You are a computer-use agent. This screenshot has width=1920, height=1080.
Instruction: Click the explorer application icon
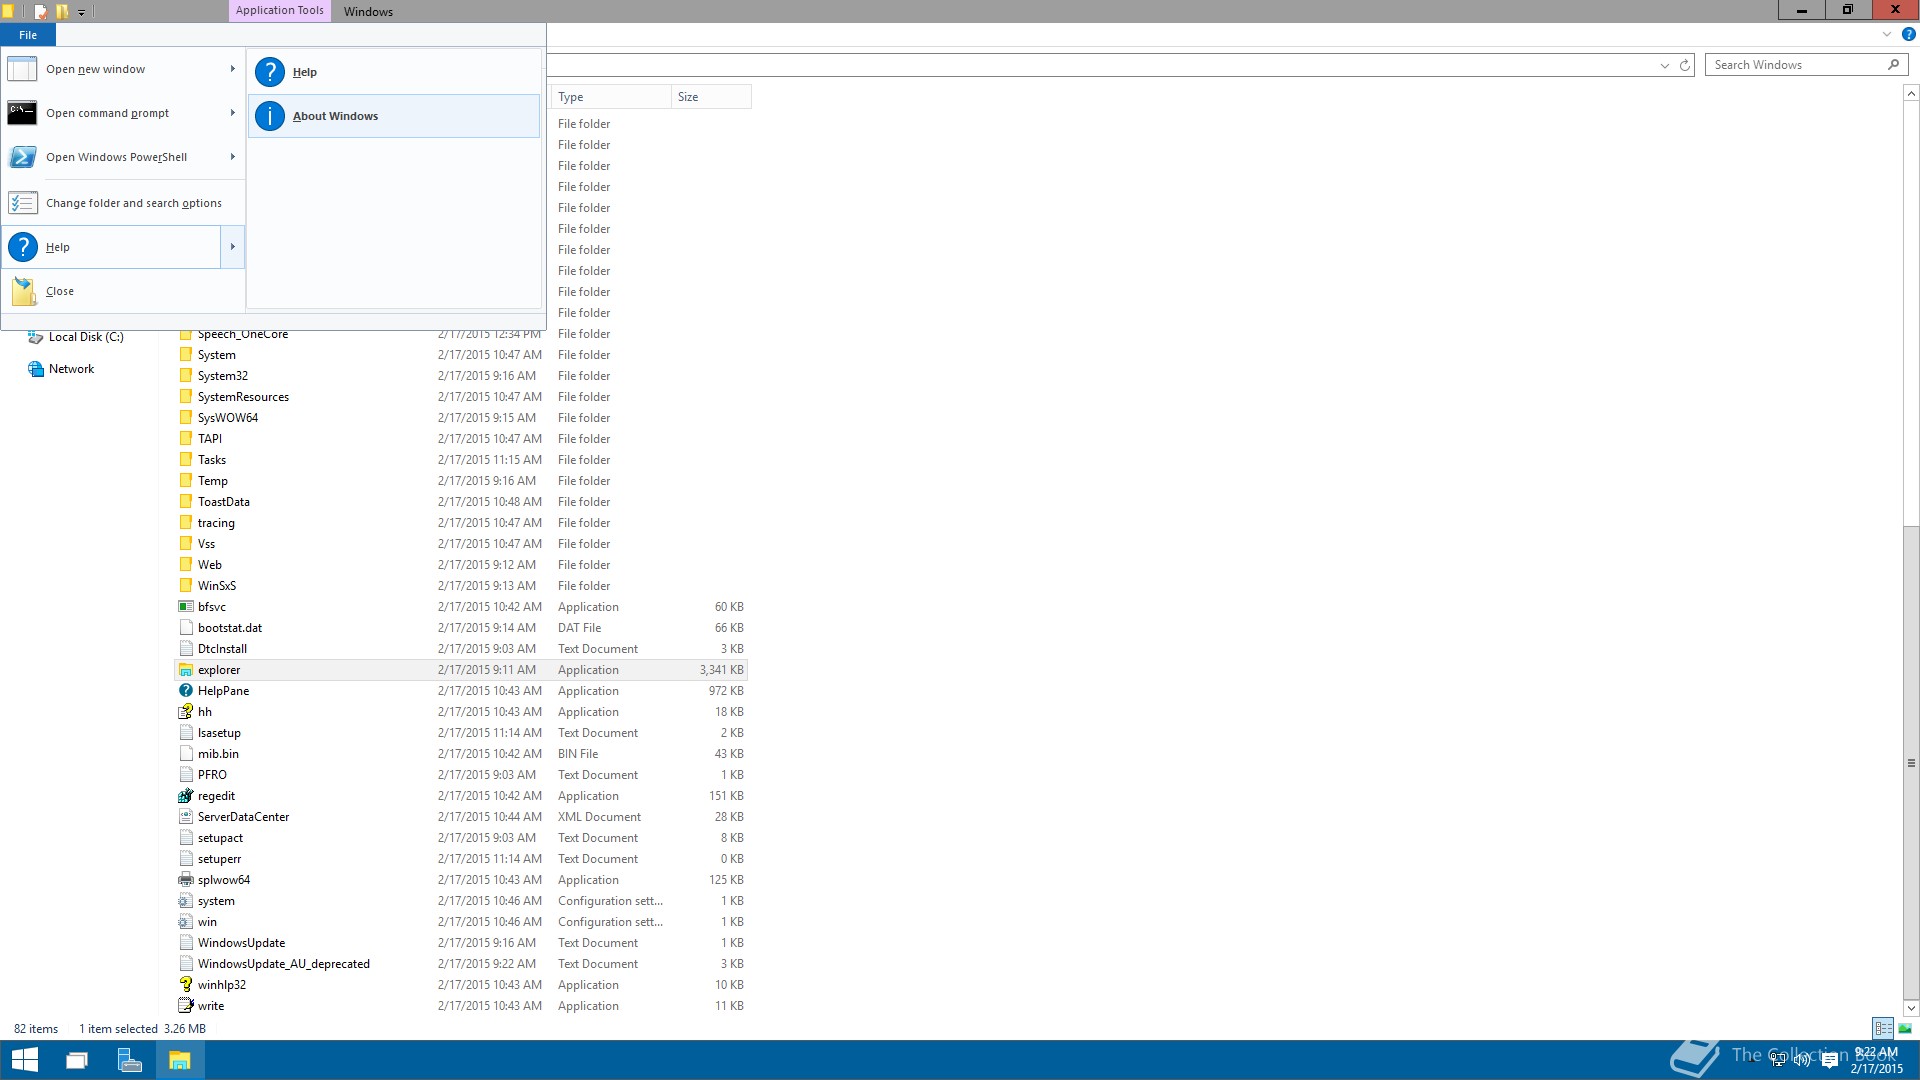tap(185, 670)
